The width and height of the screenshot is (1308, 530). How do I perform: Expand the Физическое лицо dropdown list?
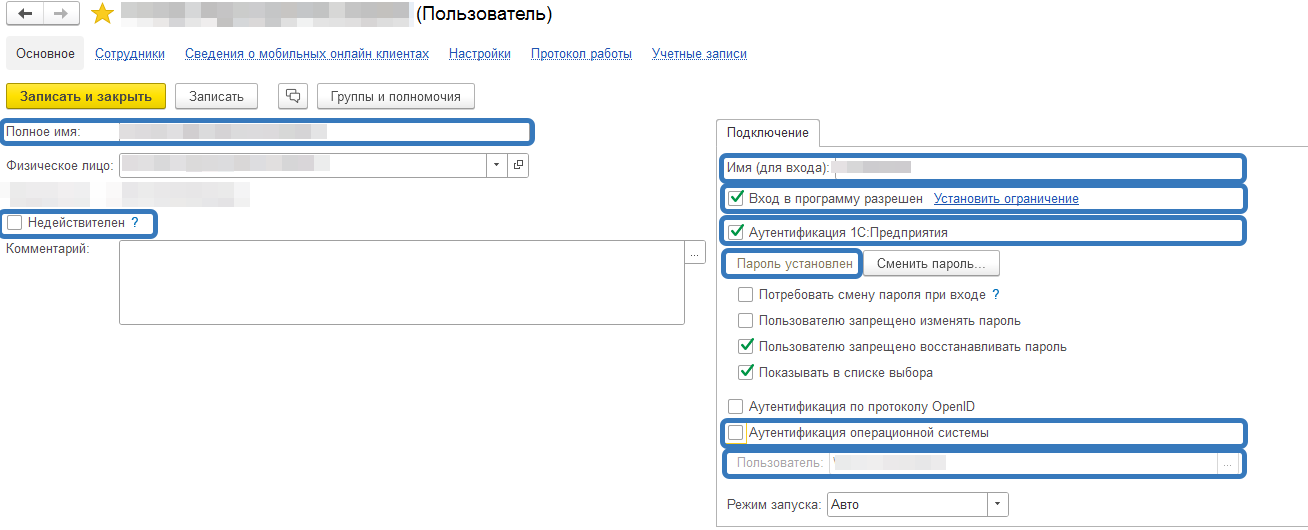[x=497, y=165]
